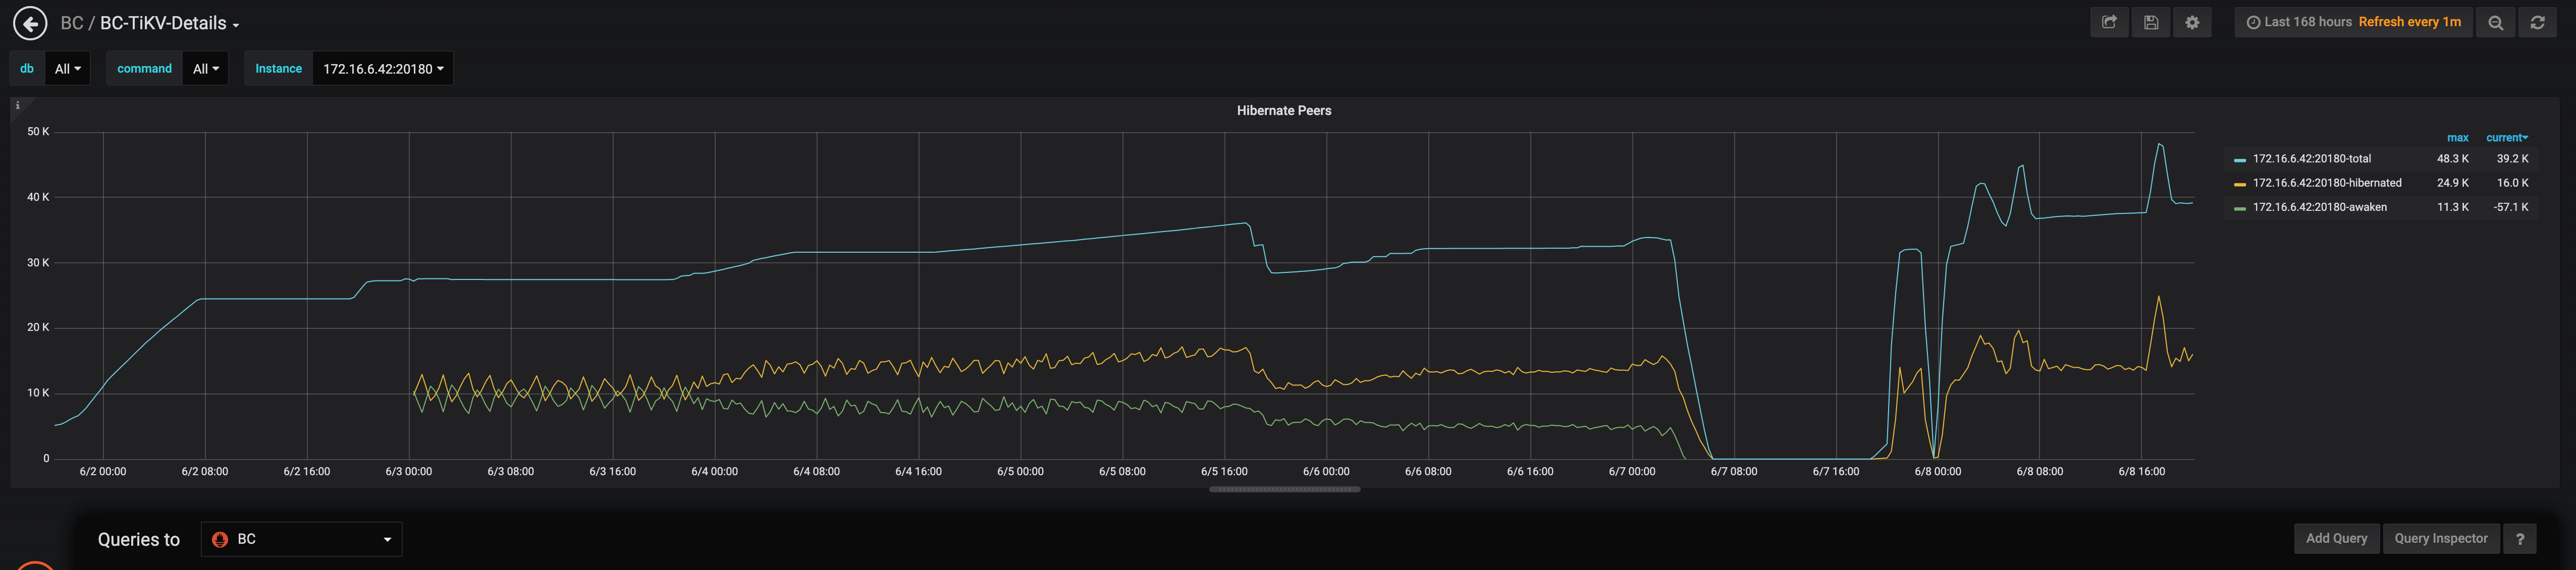Change the Instance selection dropdown

383,68
